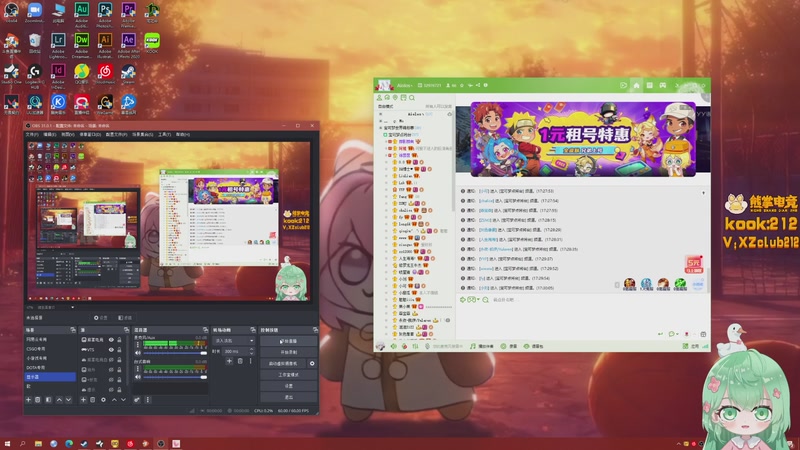The width and height of the screenshot is (800, 450).
Task: Click OBS Start Recording button
Action: (288, 352)
